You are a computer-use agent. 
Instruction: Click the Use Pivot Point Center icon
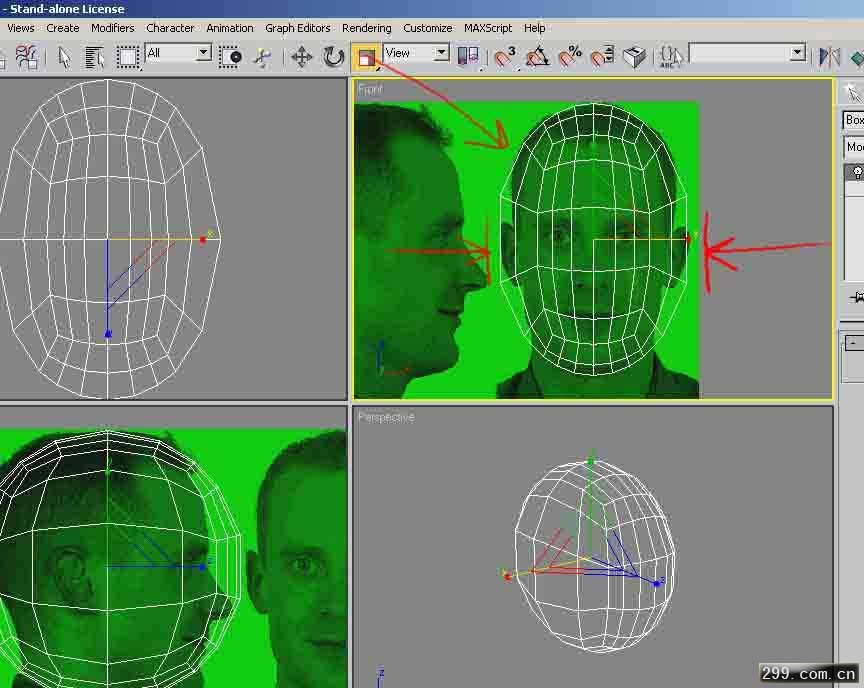468,57
